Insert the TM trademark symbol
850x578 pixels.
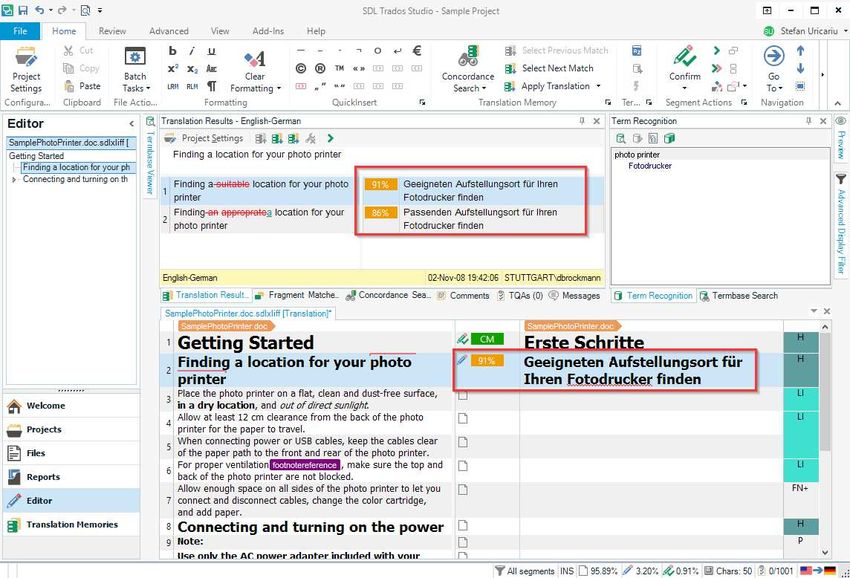pyautogui.click(x=339, y=68)
